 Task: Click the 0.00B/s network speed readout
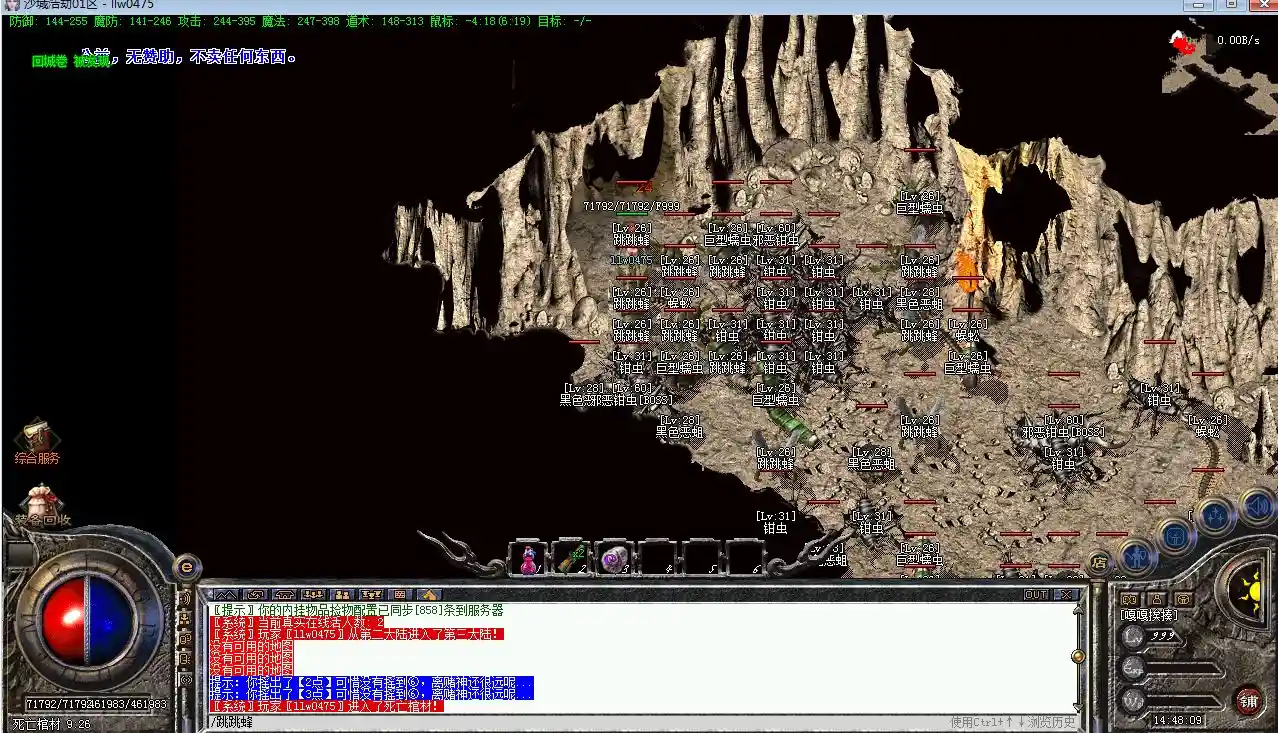[1238, 41]
